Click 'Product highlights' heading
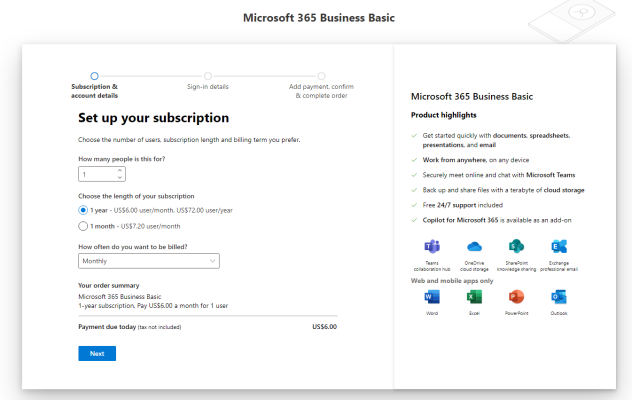 click(x=444, y=115)
